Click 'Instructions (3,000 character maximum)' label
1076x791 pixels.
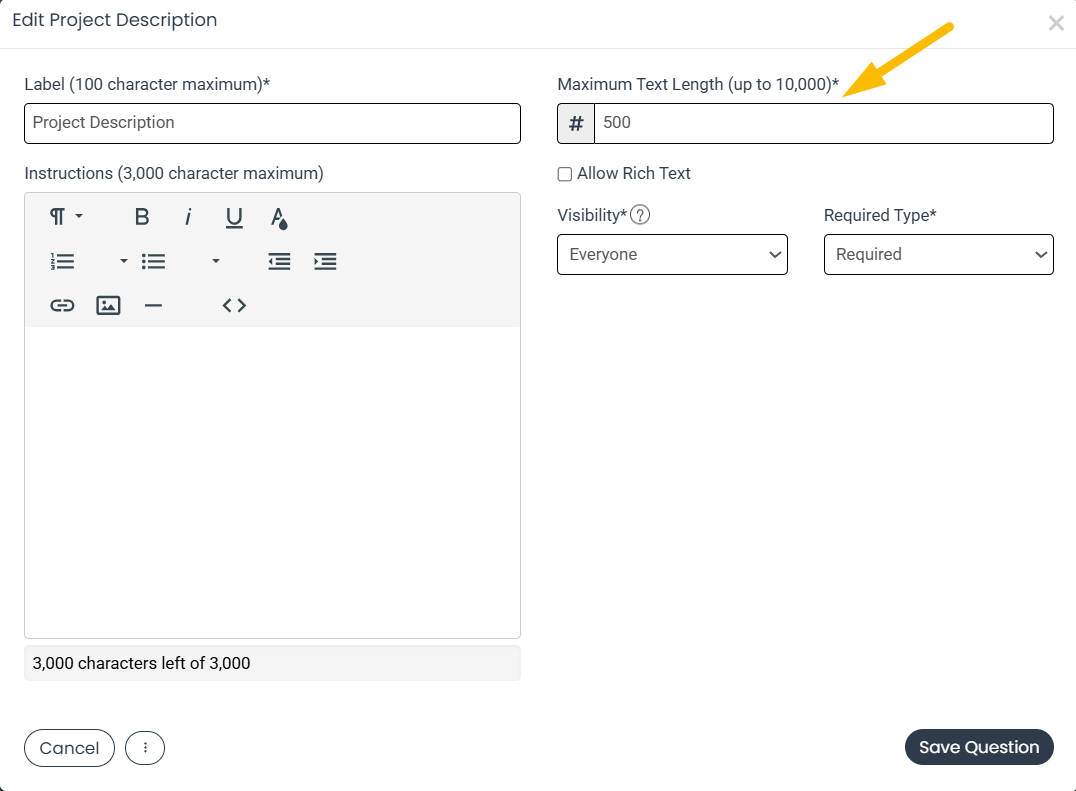pos(174,174)
